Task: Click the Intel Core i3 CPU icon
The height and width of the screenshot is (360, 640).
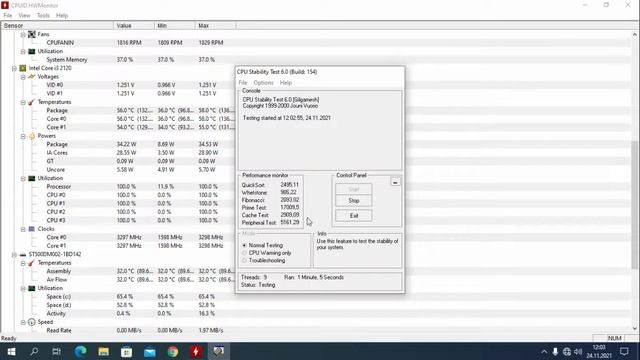Action: pos(23,68)
